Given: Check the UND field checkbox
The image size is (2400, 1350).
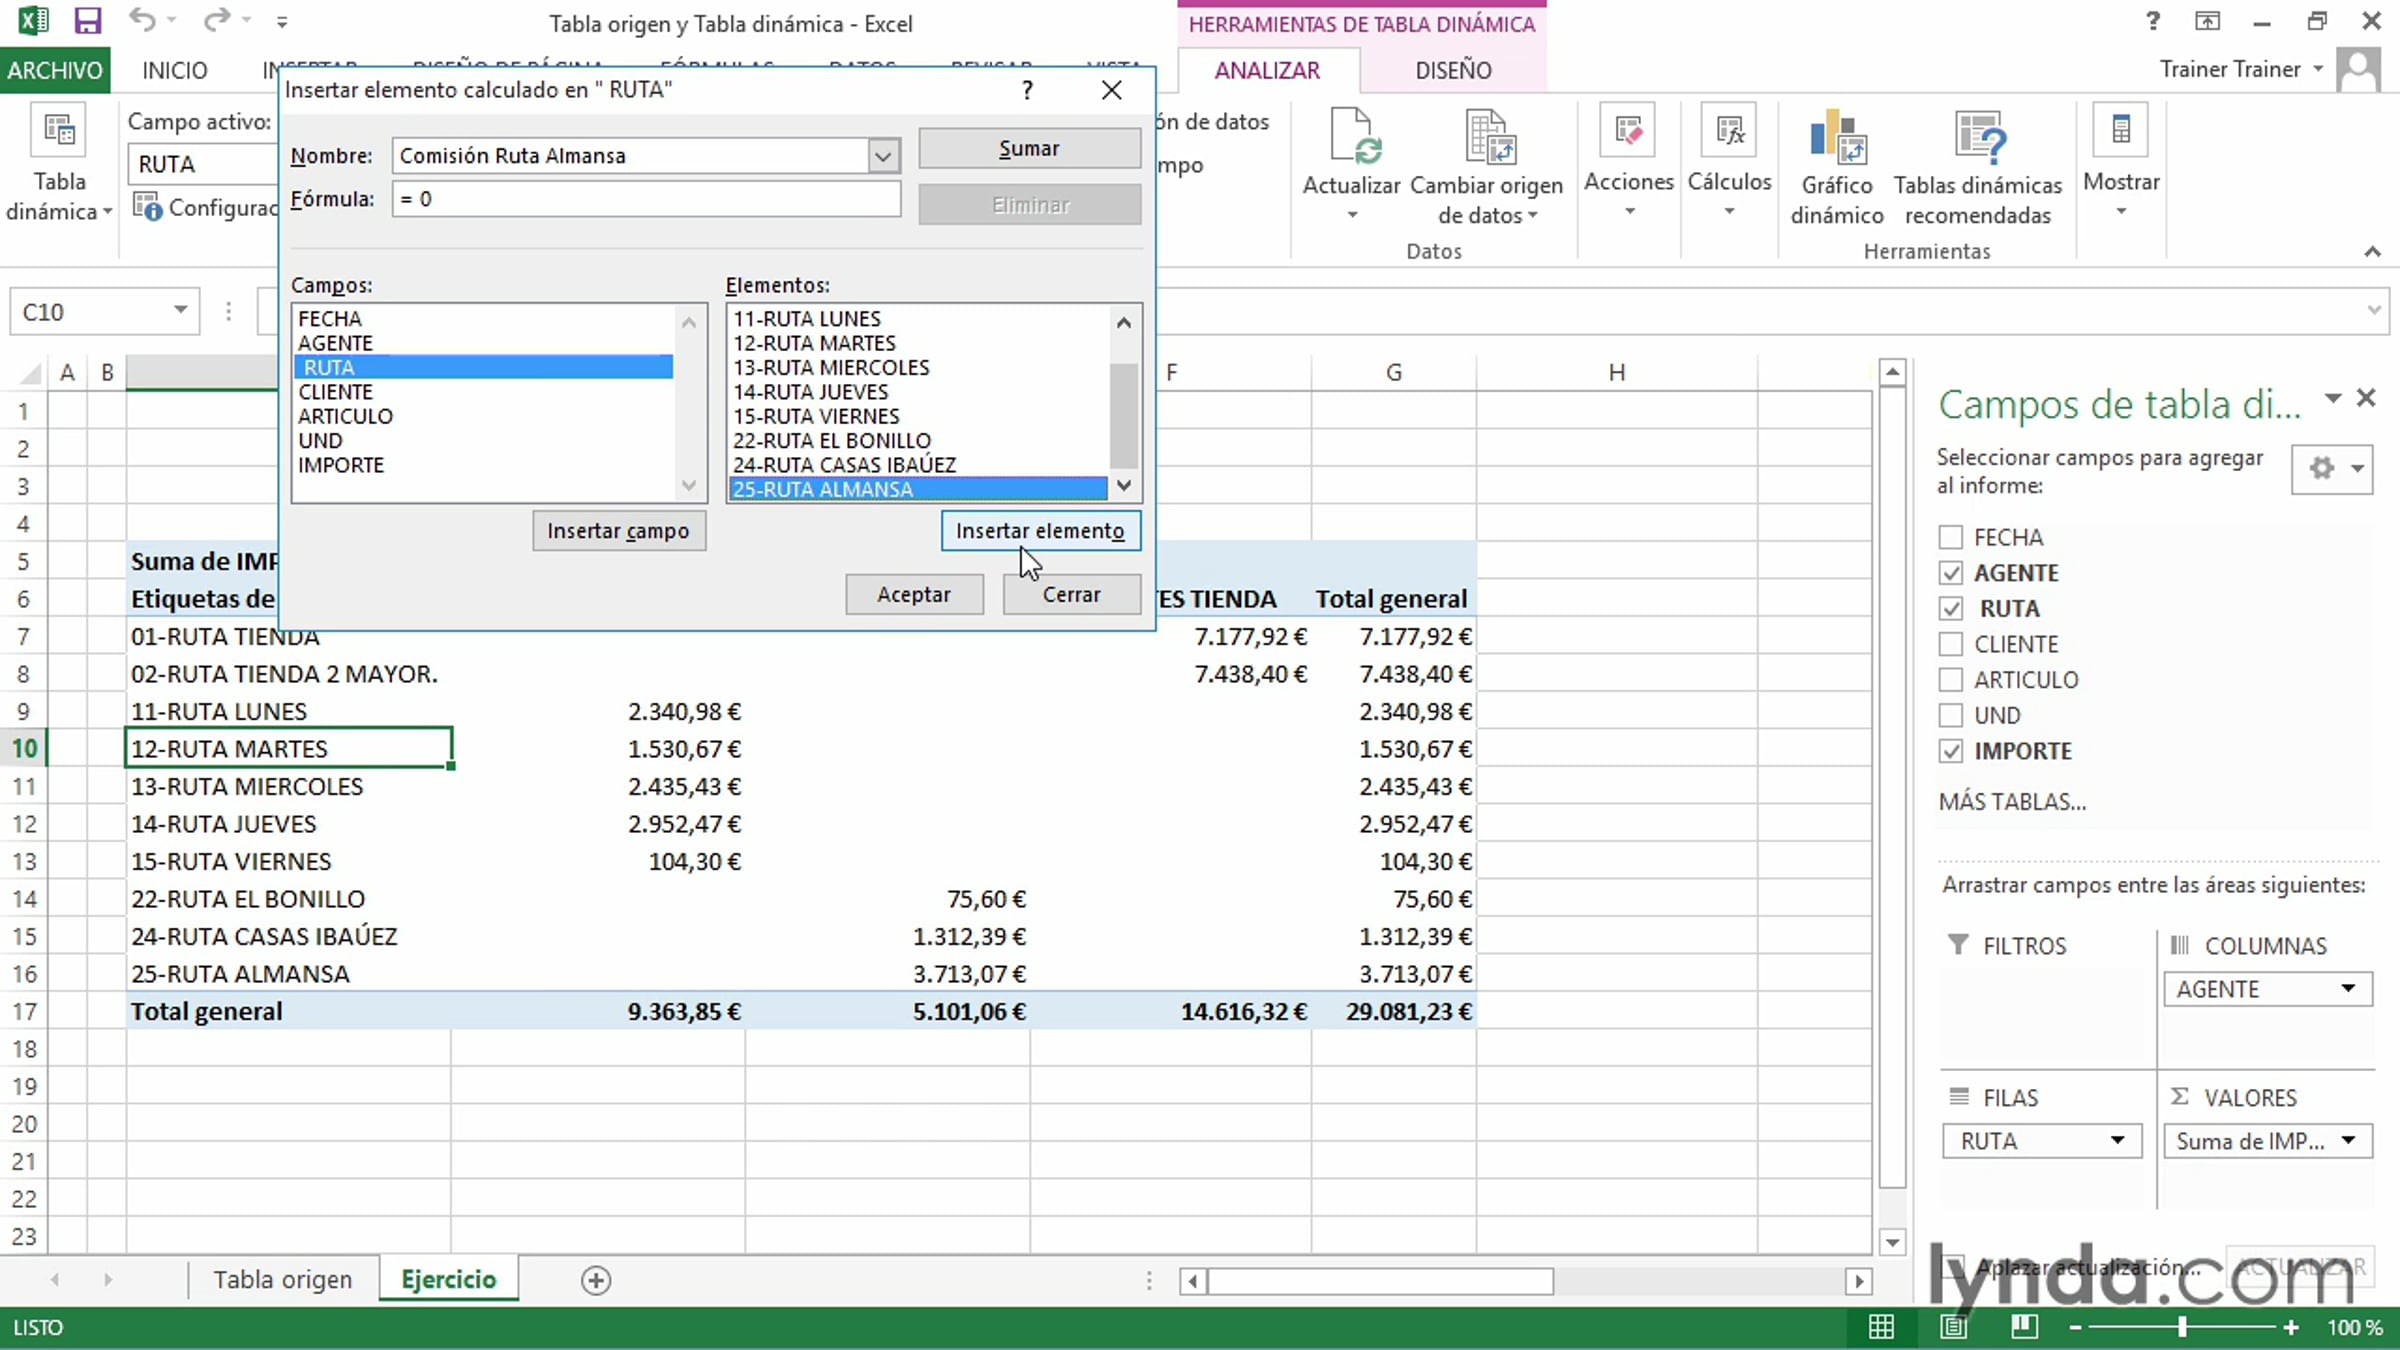Looking at the screenshot, I should 1951,715.
